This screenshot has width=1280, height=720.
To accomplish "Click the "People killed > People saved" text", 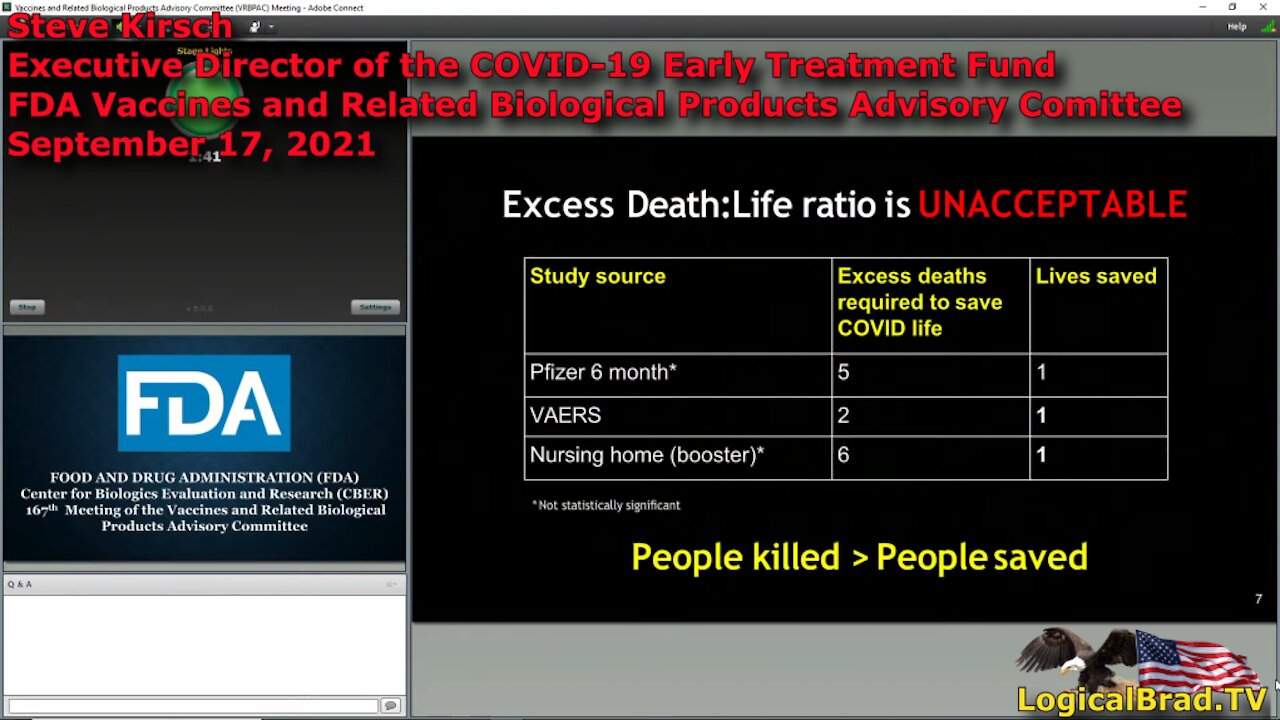I will 859,557.
